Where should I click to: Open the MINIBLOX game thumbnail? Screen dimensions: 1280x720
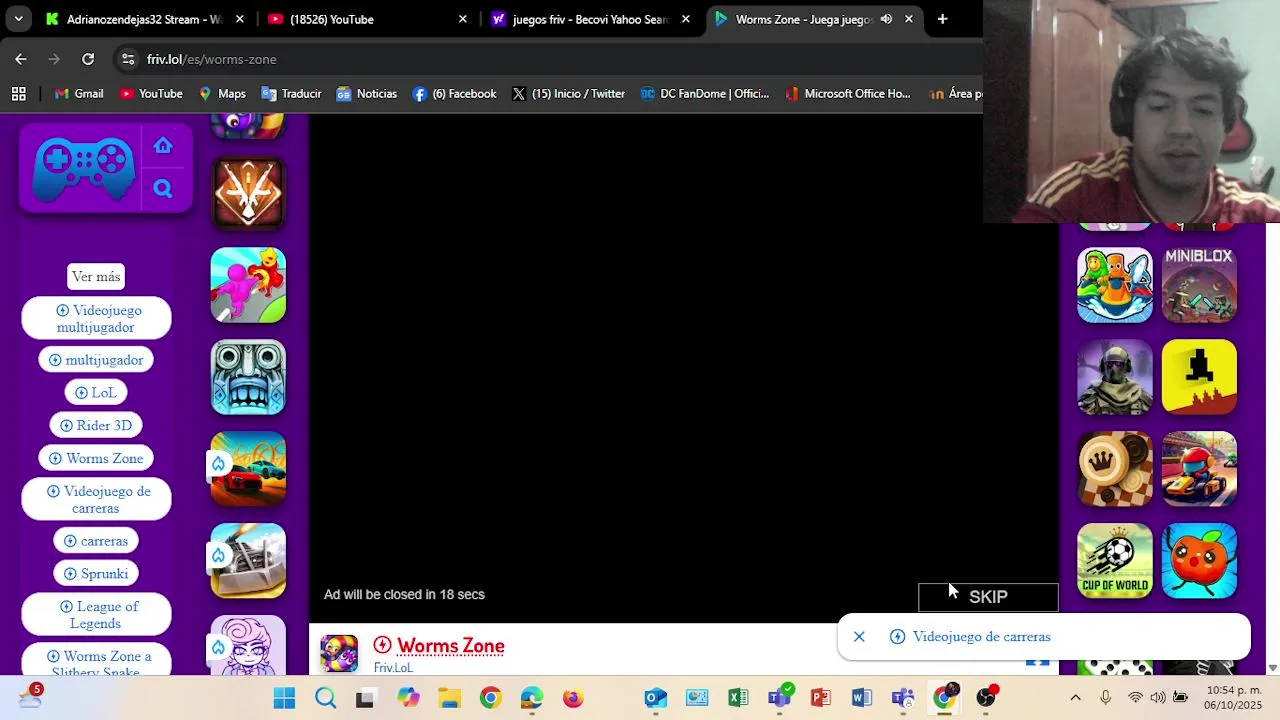point(1199,285)
